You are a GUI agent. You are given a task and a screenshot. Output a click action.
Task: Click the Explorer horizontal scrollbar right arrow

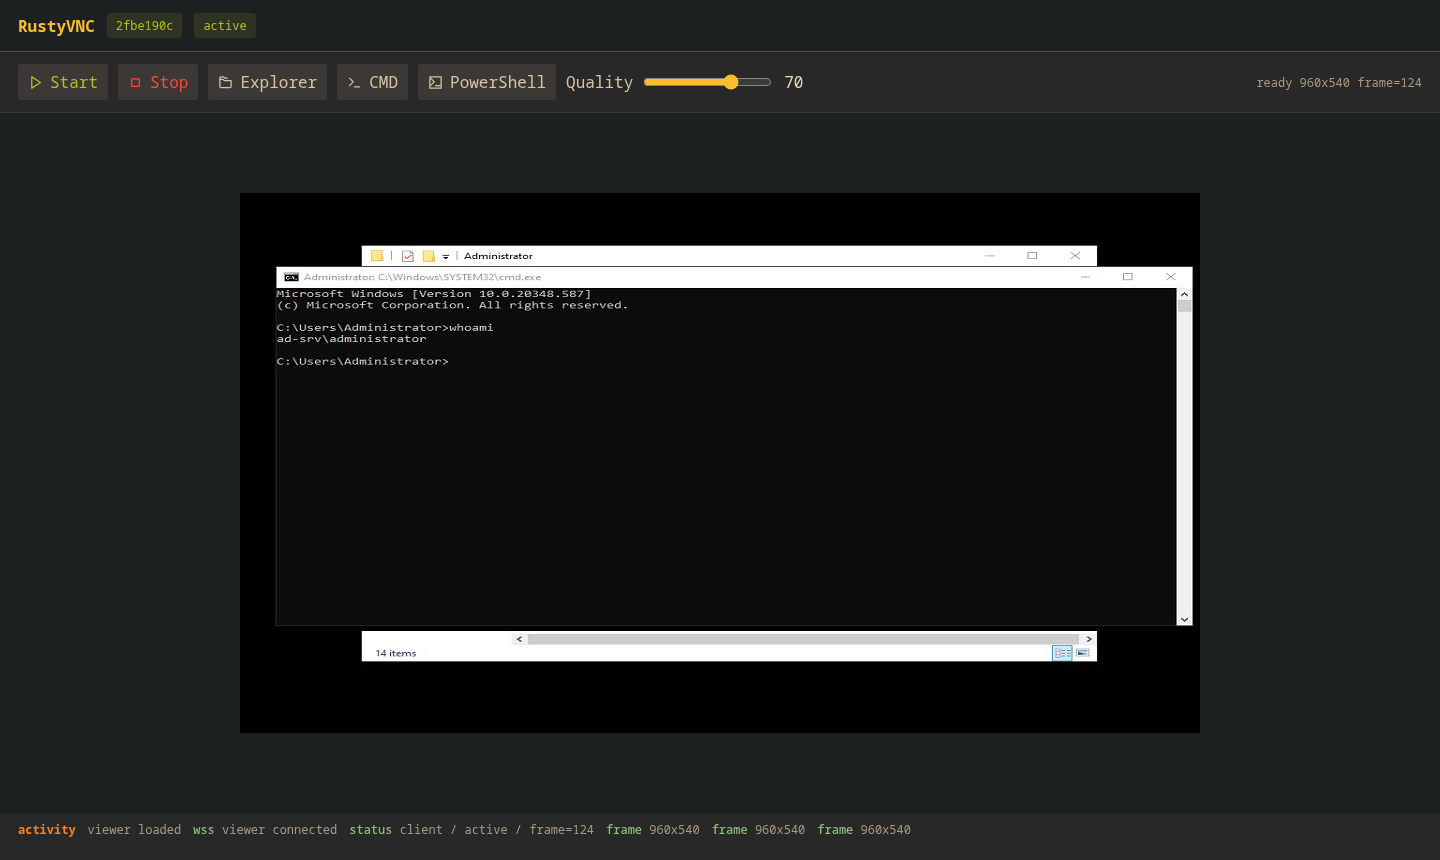tap(1089, 639)
